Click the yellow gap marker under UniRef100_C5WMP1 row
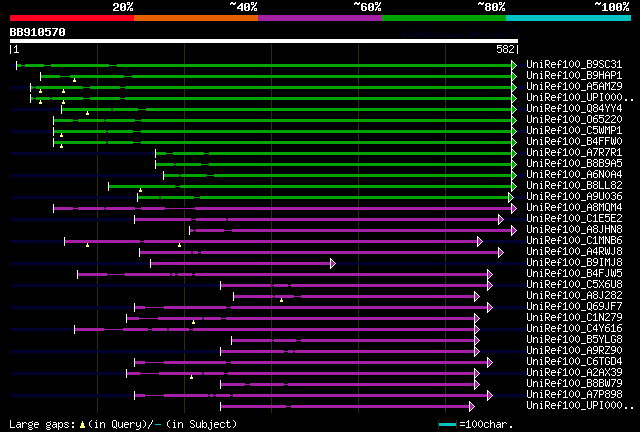This screenshot has height=432, width=640. 61,135
